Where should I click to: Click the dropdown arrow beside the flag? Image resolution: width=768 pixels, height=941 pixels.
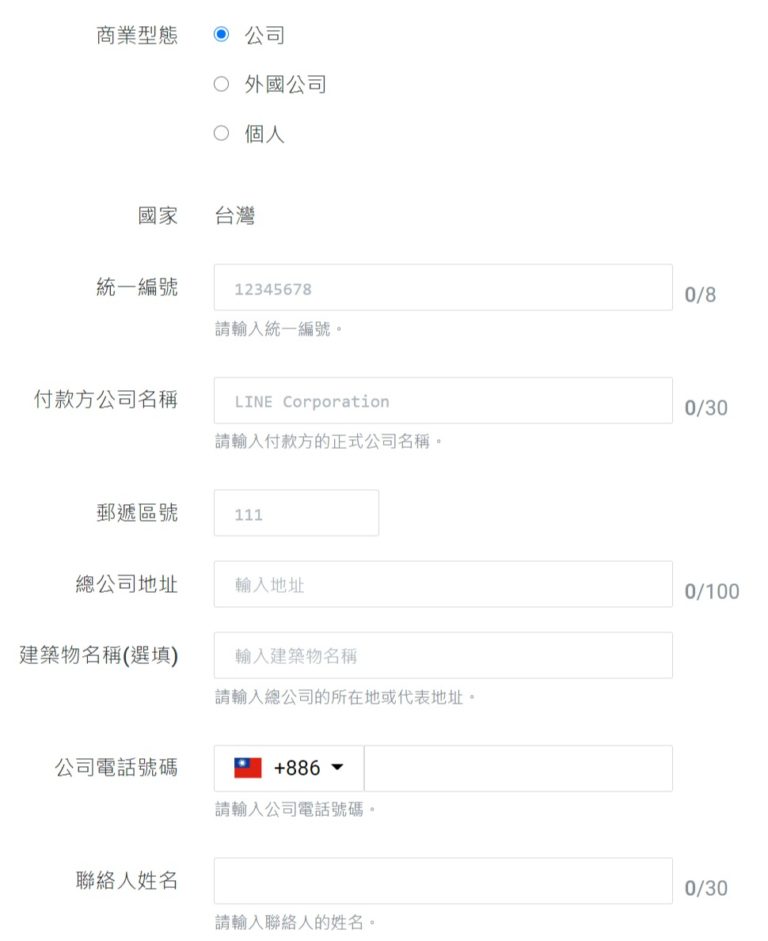[x=339, y=767]
